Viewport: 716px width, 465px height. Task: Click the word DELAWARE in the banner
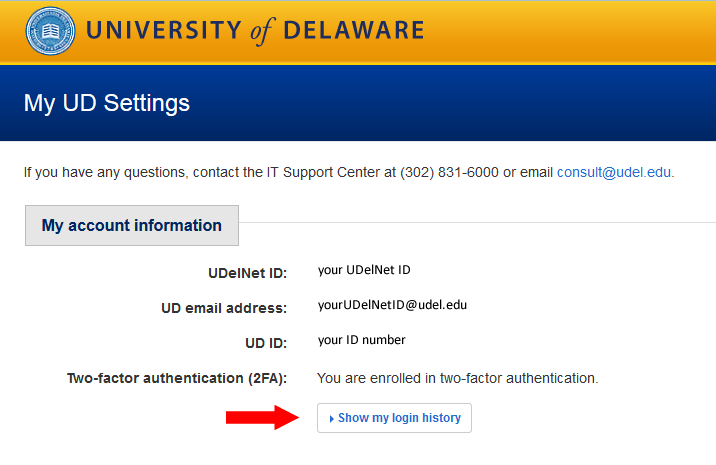click(354, 31)
